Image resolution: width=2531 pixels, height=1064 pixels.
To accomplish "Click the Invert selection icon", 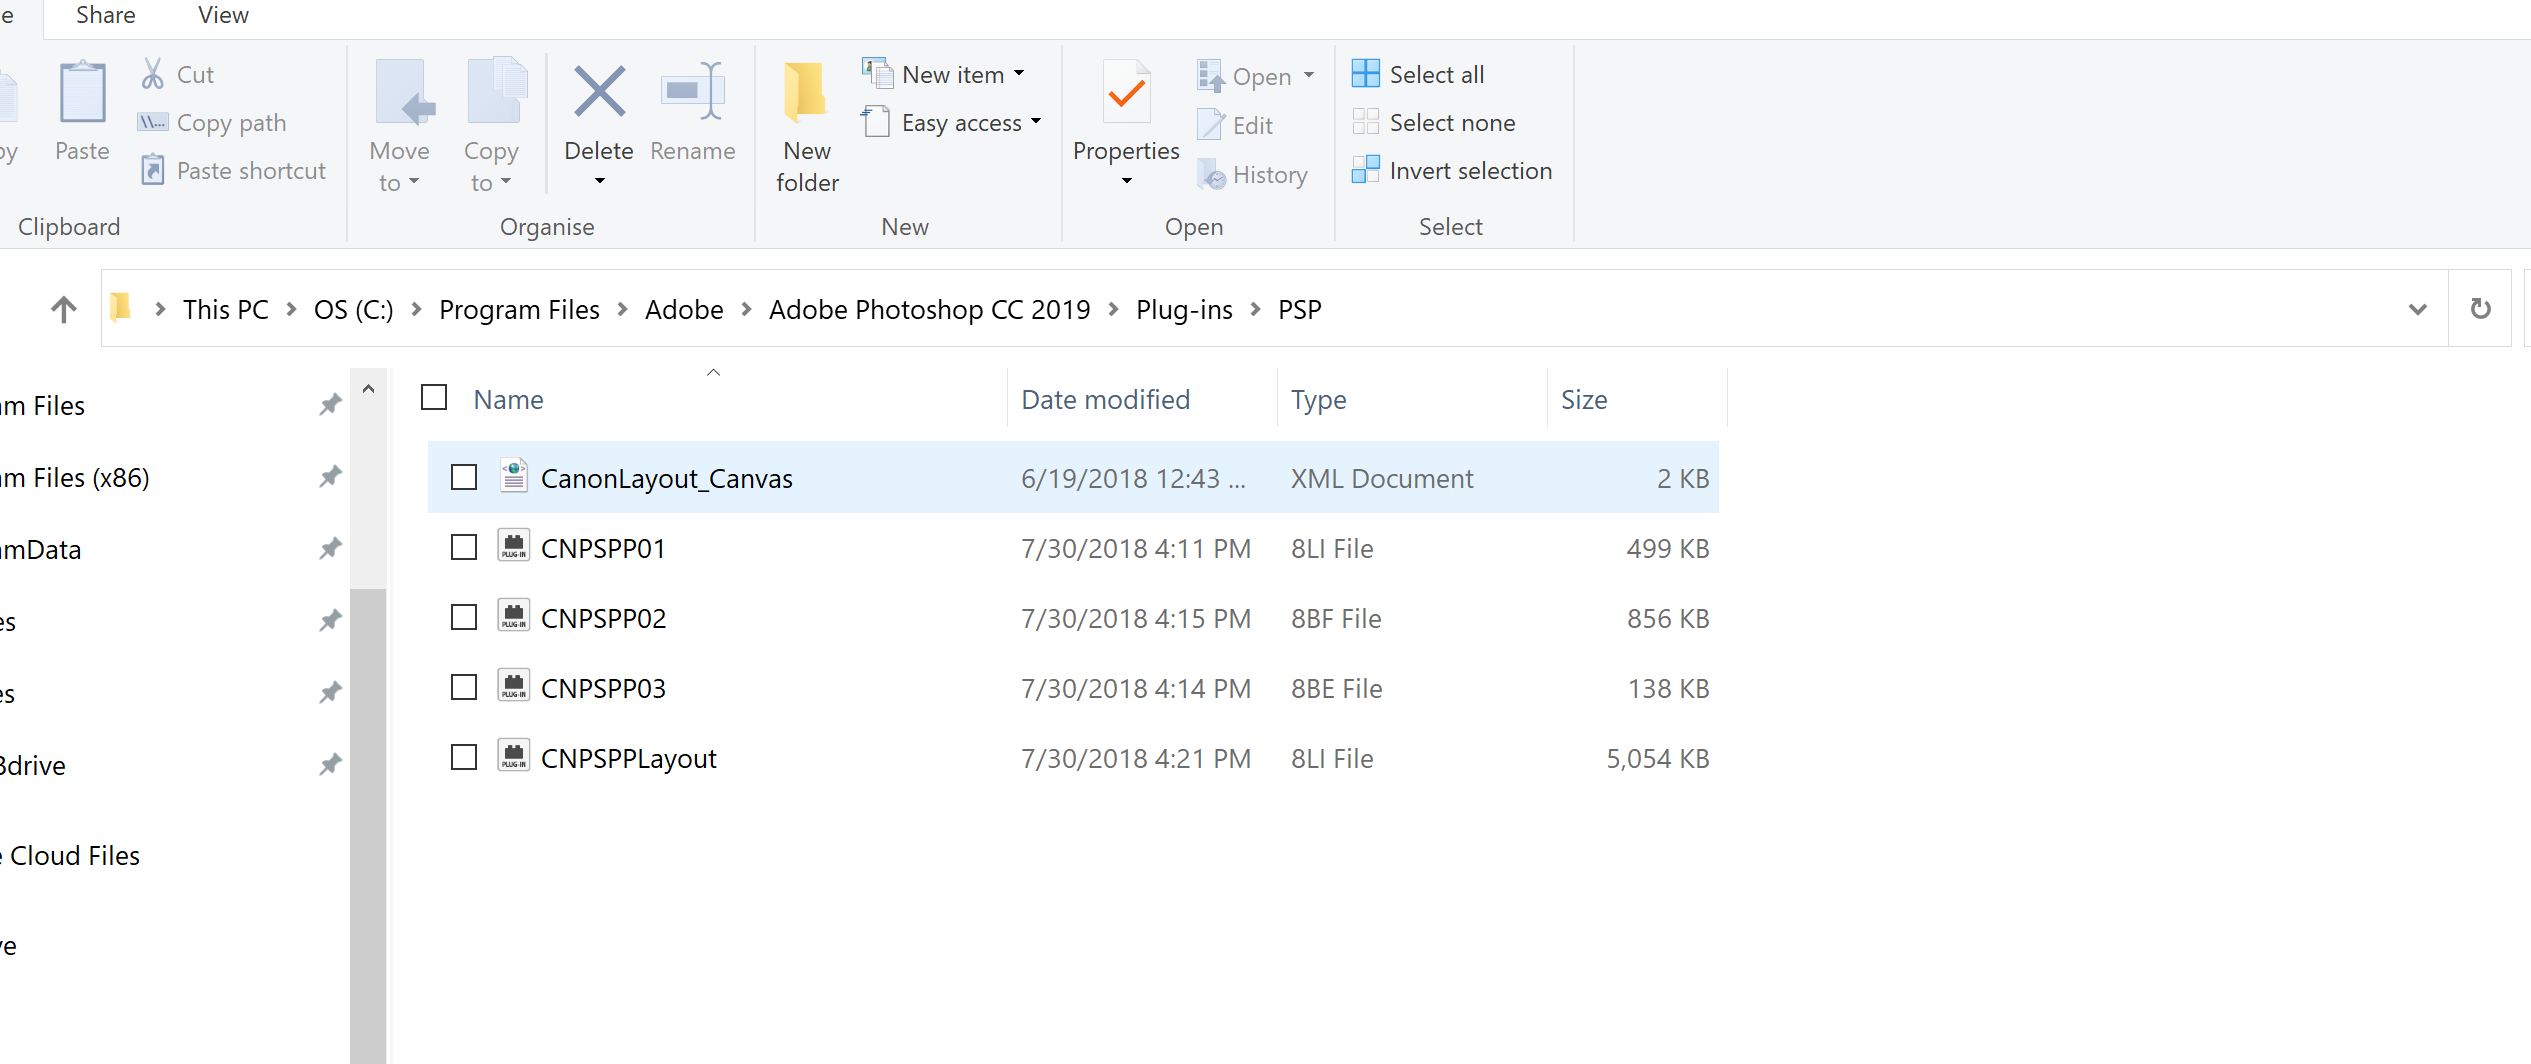I will coord(1365,170).
